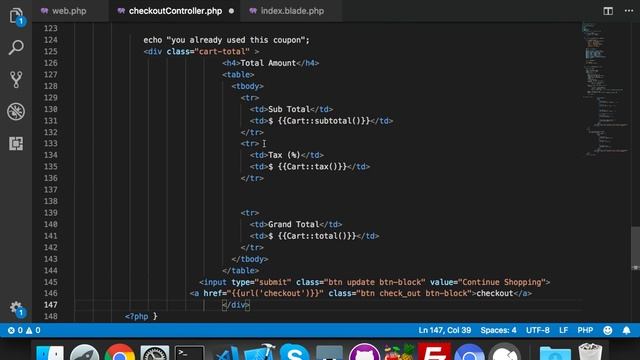This screenshot has height=360, width=640.
Task: Click "btn check_out btn-block" class string
Action: (x=414, y=293)
